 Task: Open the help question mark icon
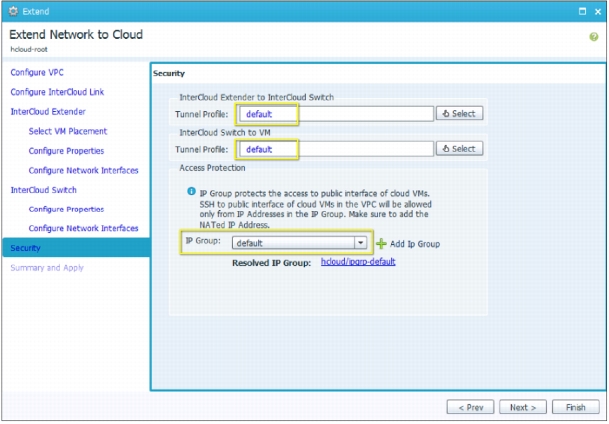(593, 37)
